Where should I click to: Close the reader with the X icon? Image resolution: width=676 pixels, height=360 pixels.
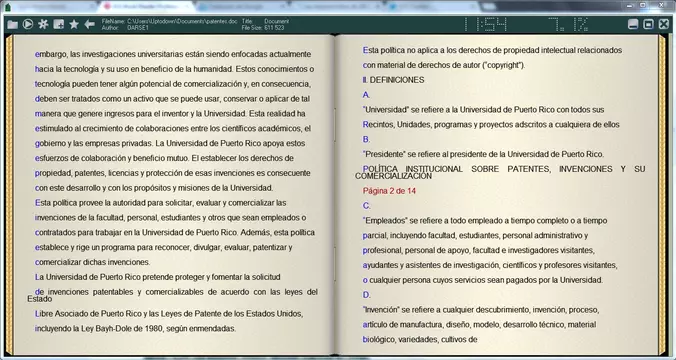click(x=664, y=24)
